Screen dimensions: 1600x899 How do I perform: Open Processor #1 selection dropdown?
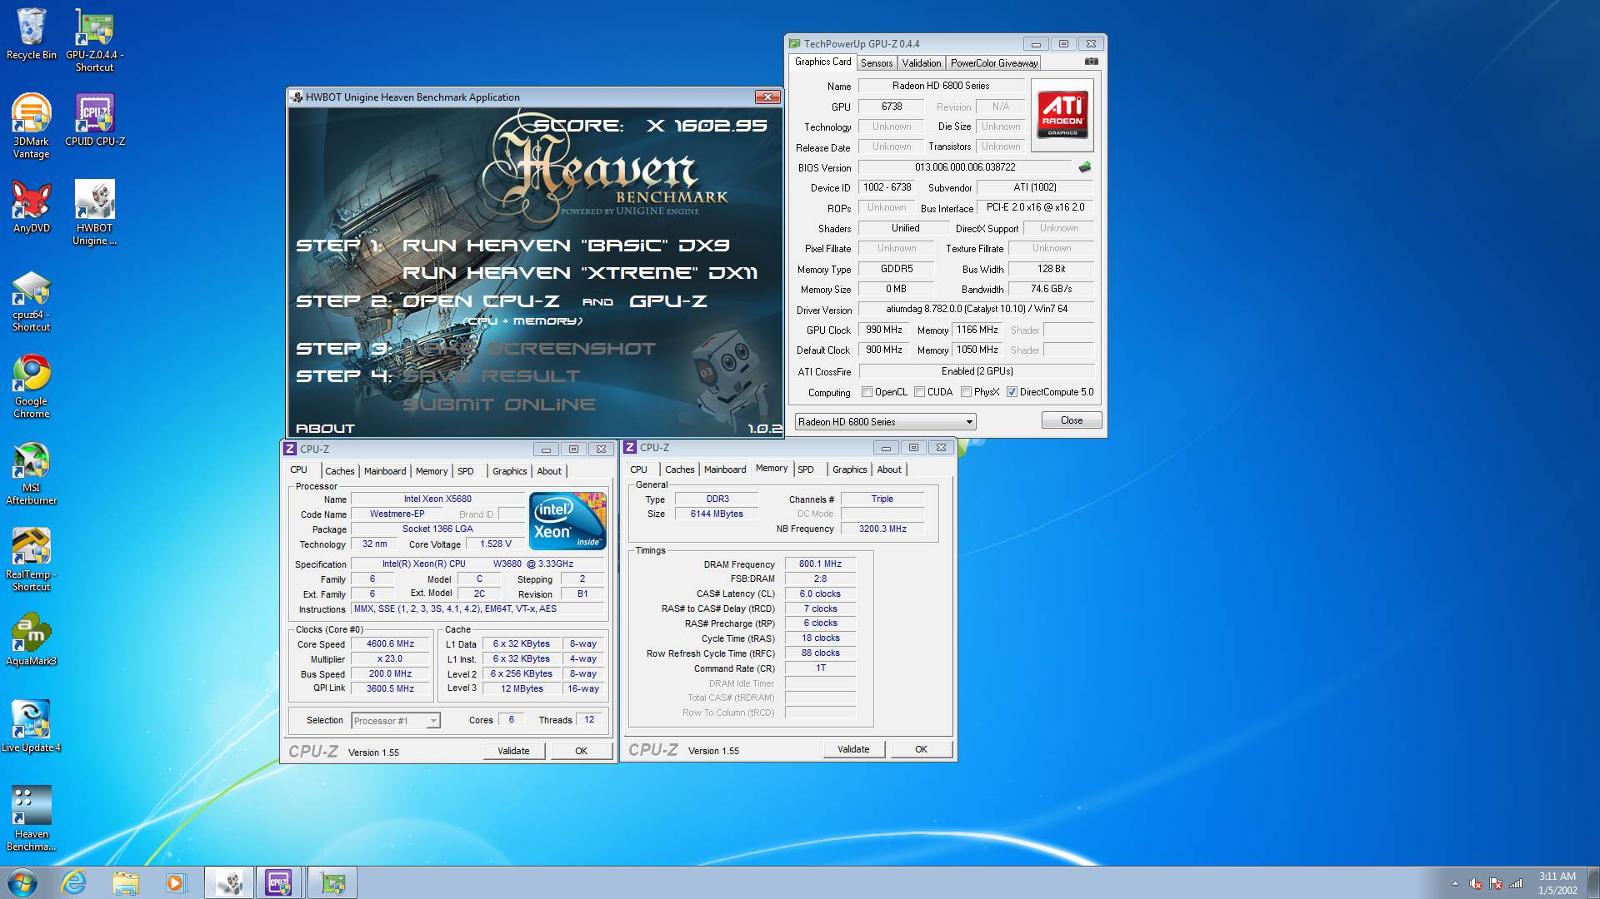396,720
